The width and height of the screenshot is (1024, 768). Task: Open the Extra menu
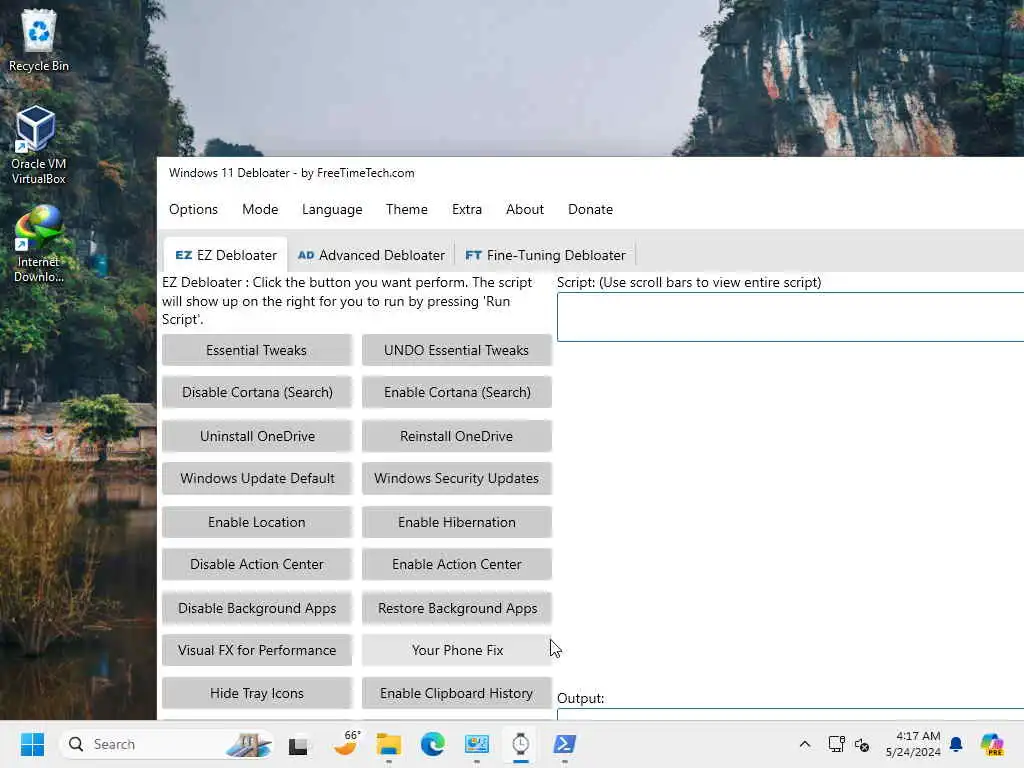pyautogui.click(x=466, y=209)
